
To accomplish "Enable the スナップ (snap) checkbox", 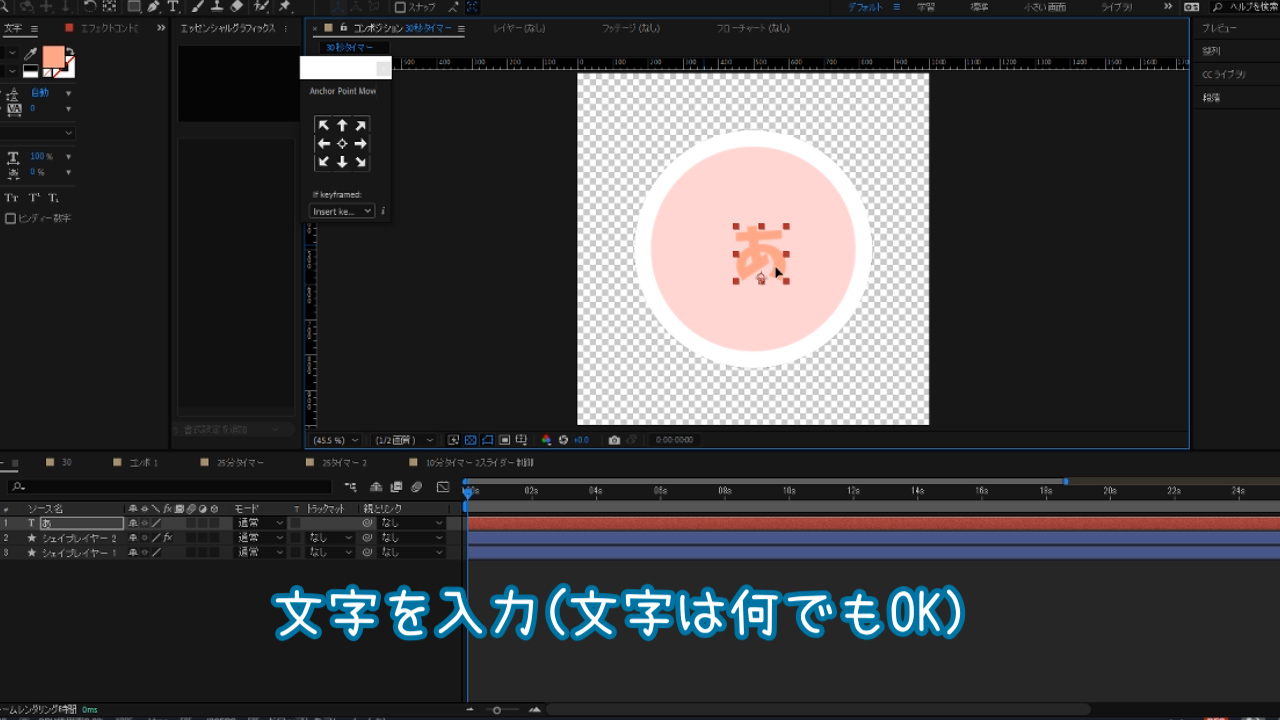I will (400, 7).
